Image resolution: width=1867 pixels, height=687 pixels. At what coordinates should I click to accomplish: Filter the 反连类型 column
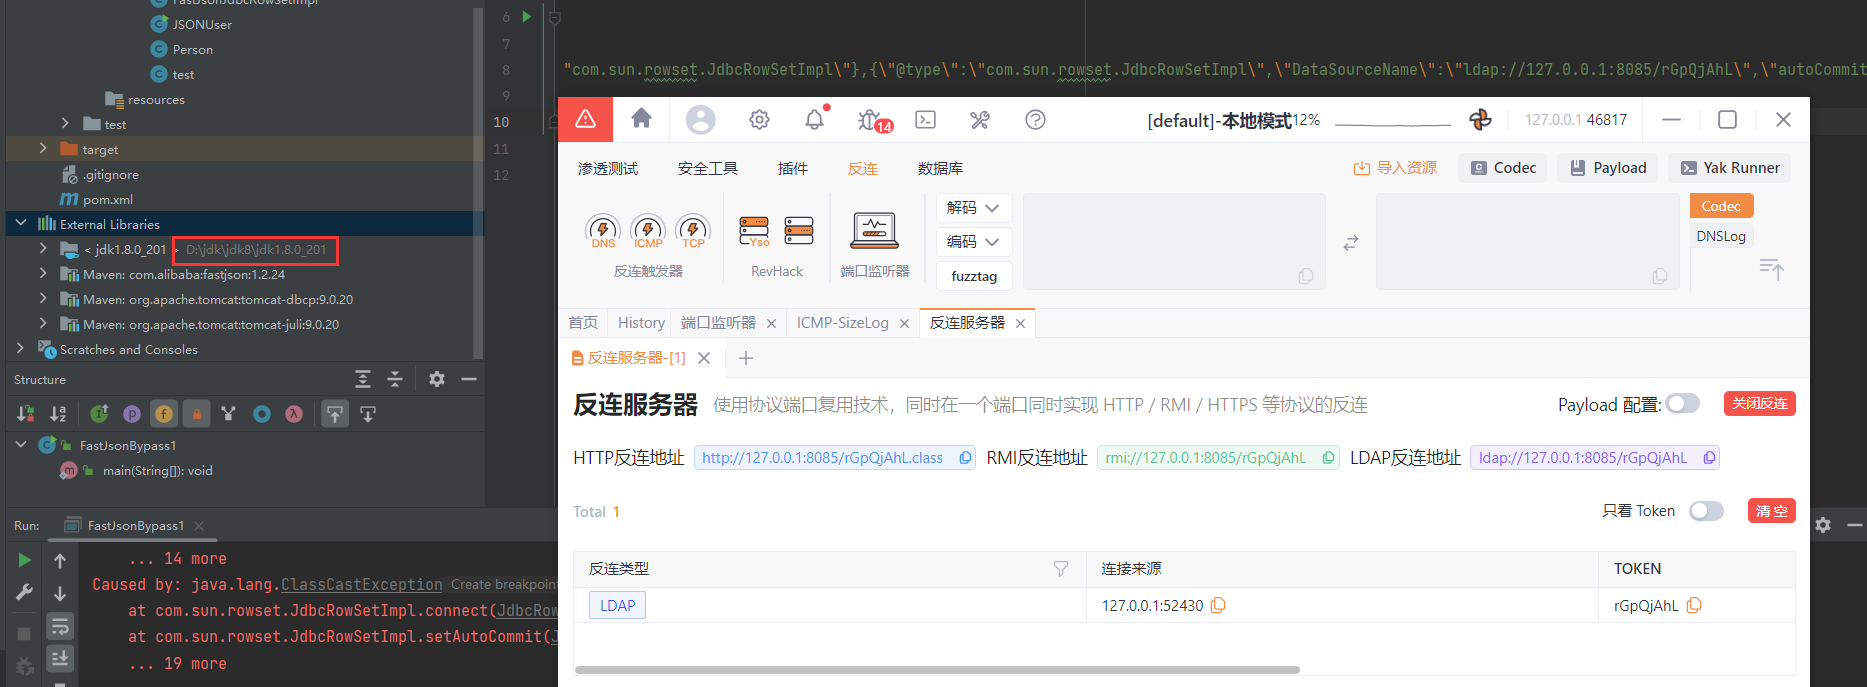tap(1061, 568)
